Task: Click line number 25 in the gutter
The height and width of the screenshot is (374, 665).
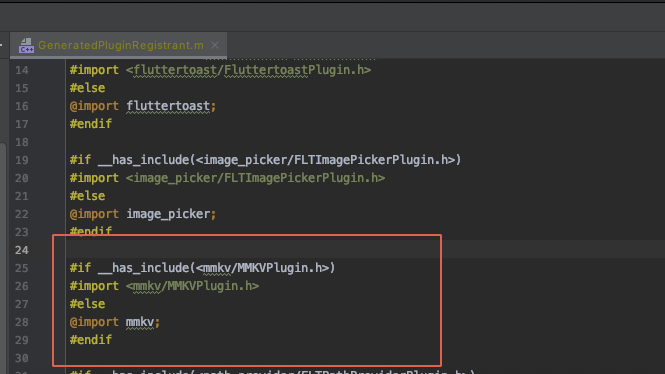Action: click(x=22, y=268)
